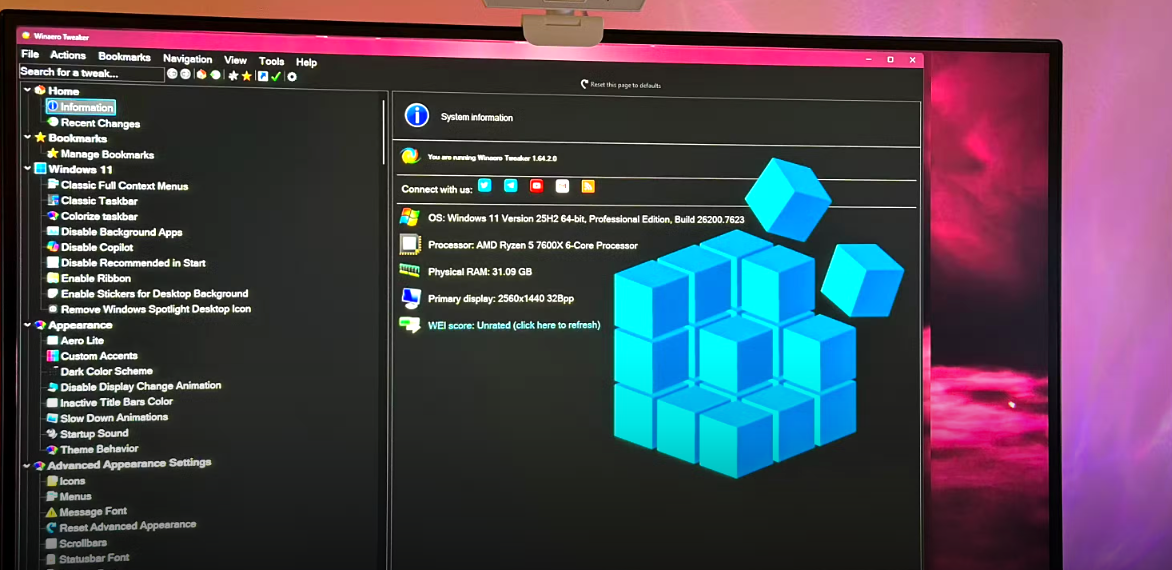Open the Navigation menu
Image resolution: width=1172 pixels, height=570 pixels.
coord(188,58)
